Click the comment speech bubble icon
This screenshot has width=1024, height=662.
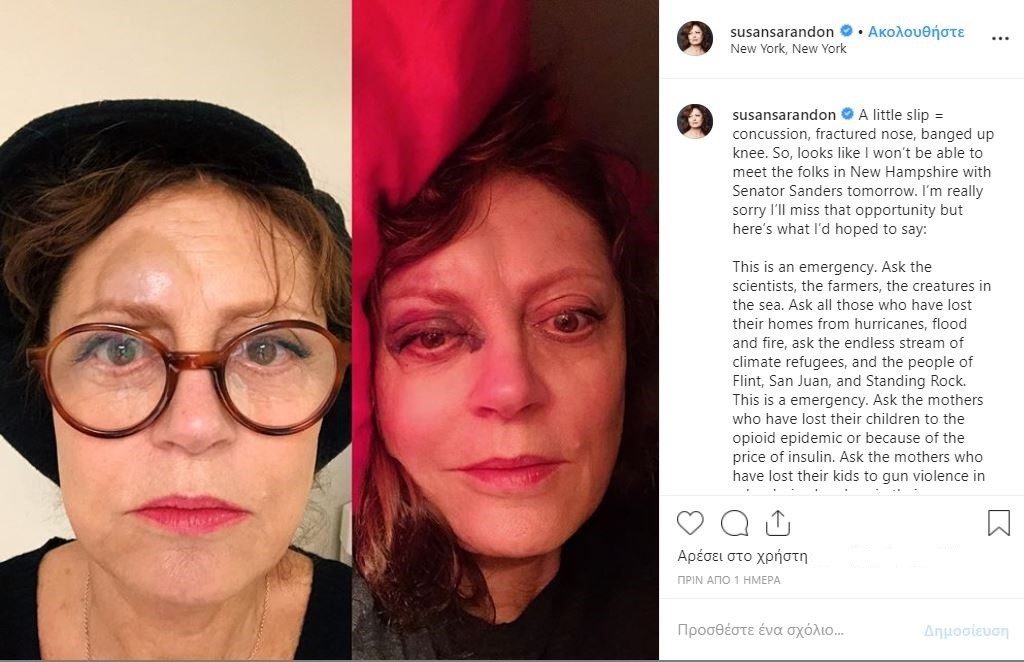(x=735, y=523)
